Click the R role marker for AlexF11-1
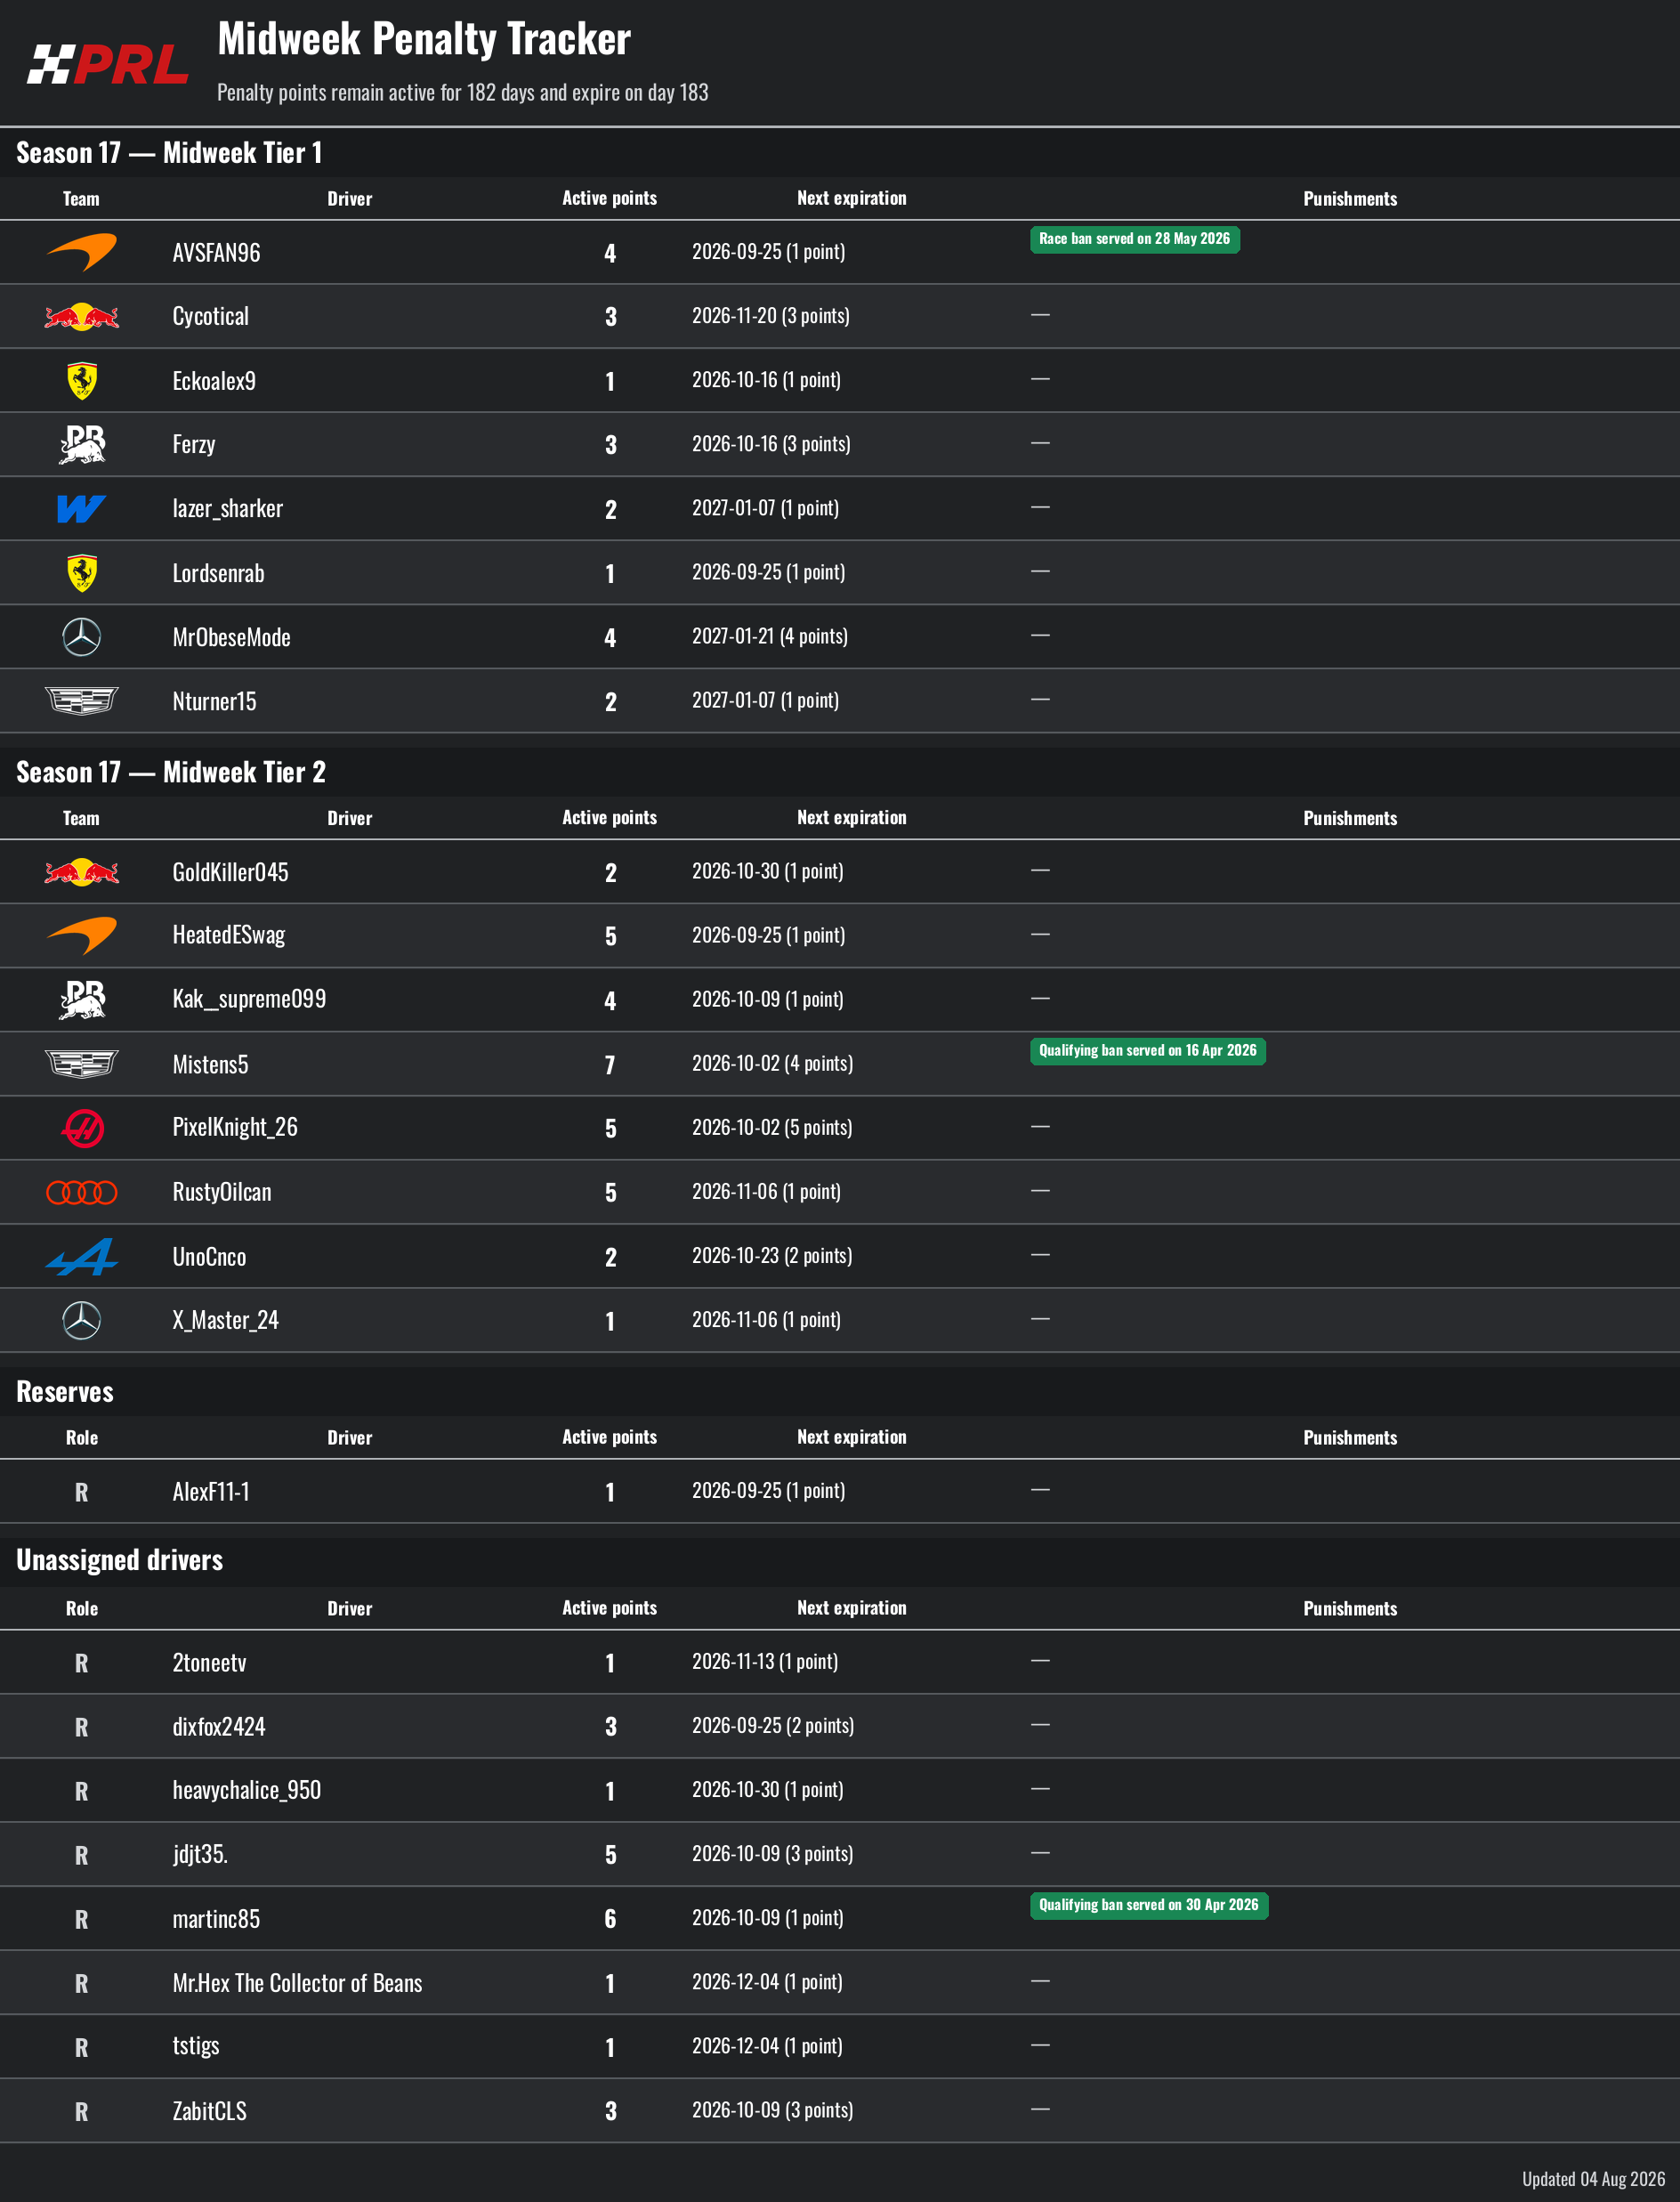Screen dimensions: 1680x2202 [82, 1492]
